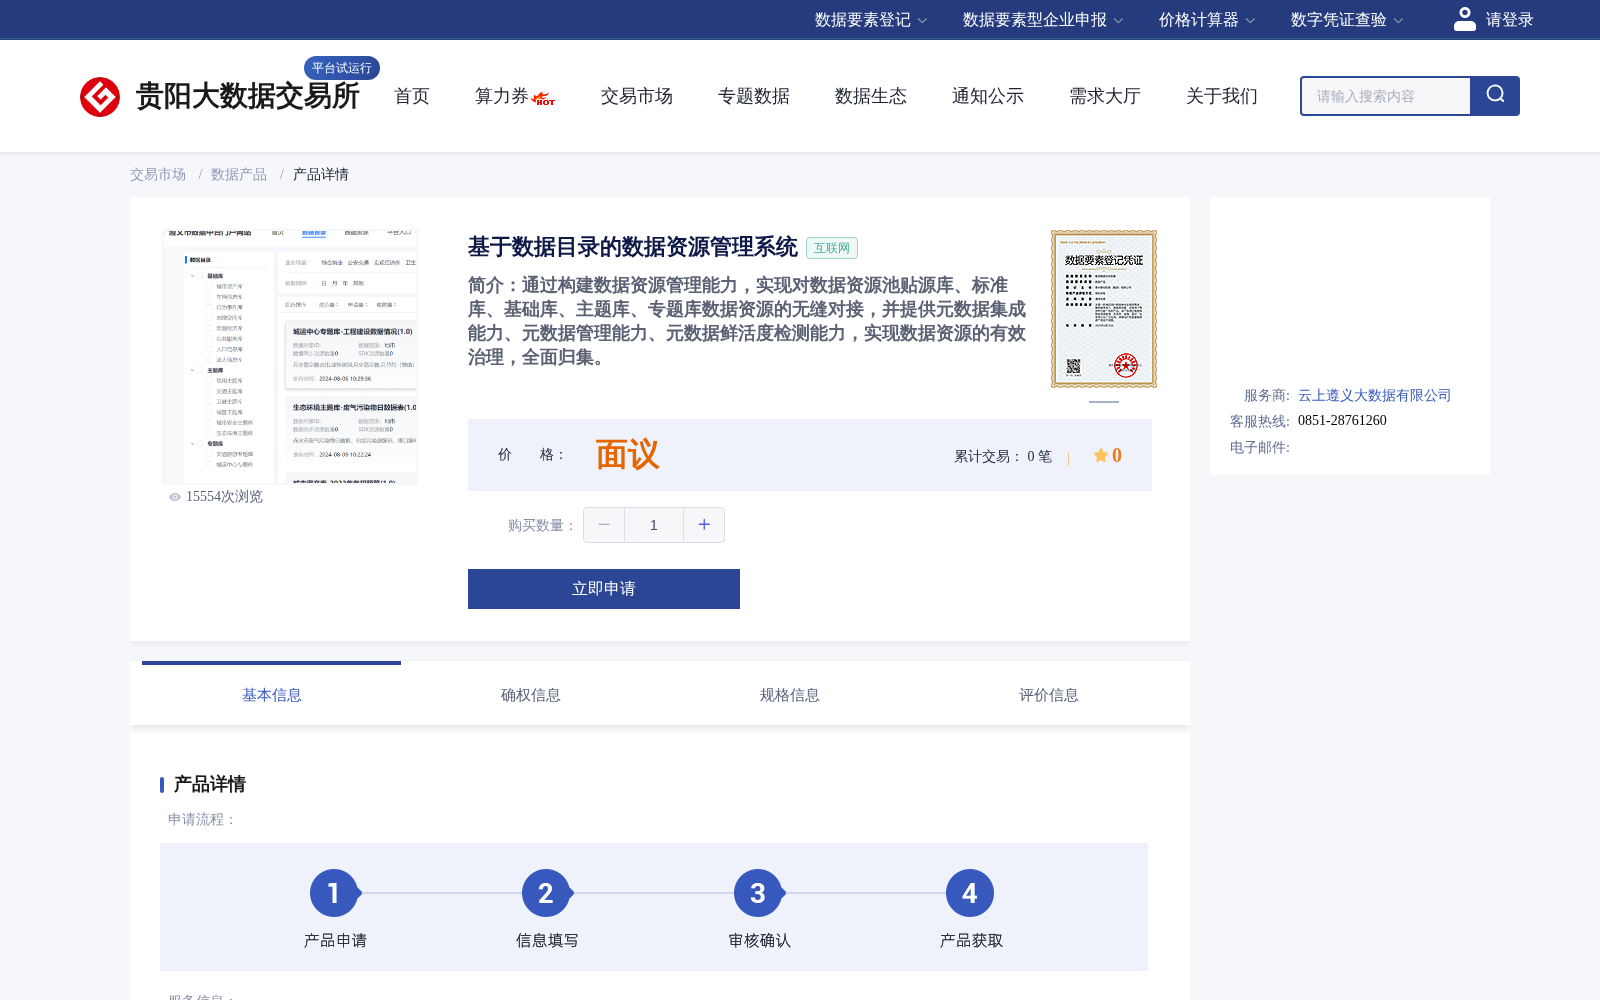Click the 产品详情 section heading
1600x1000 pixels.
pyautogui.click(x=210, y=784)
